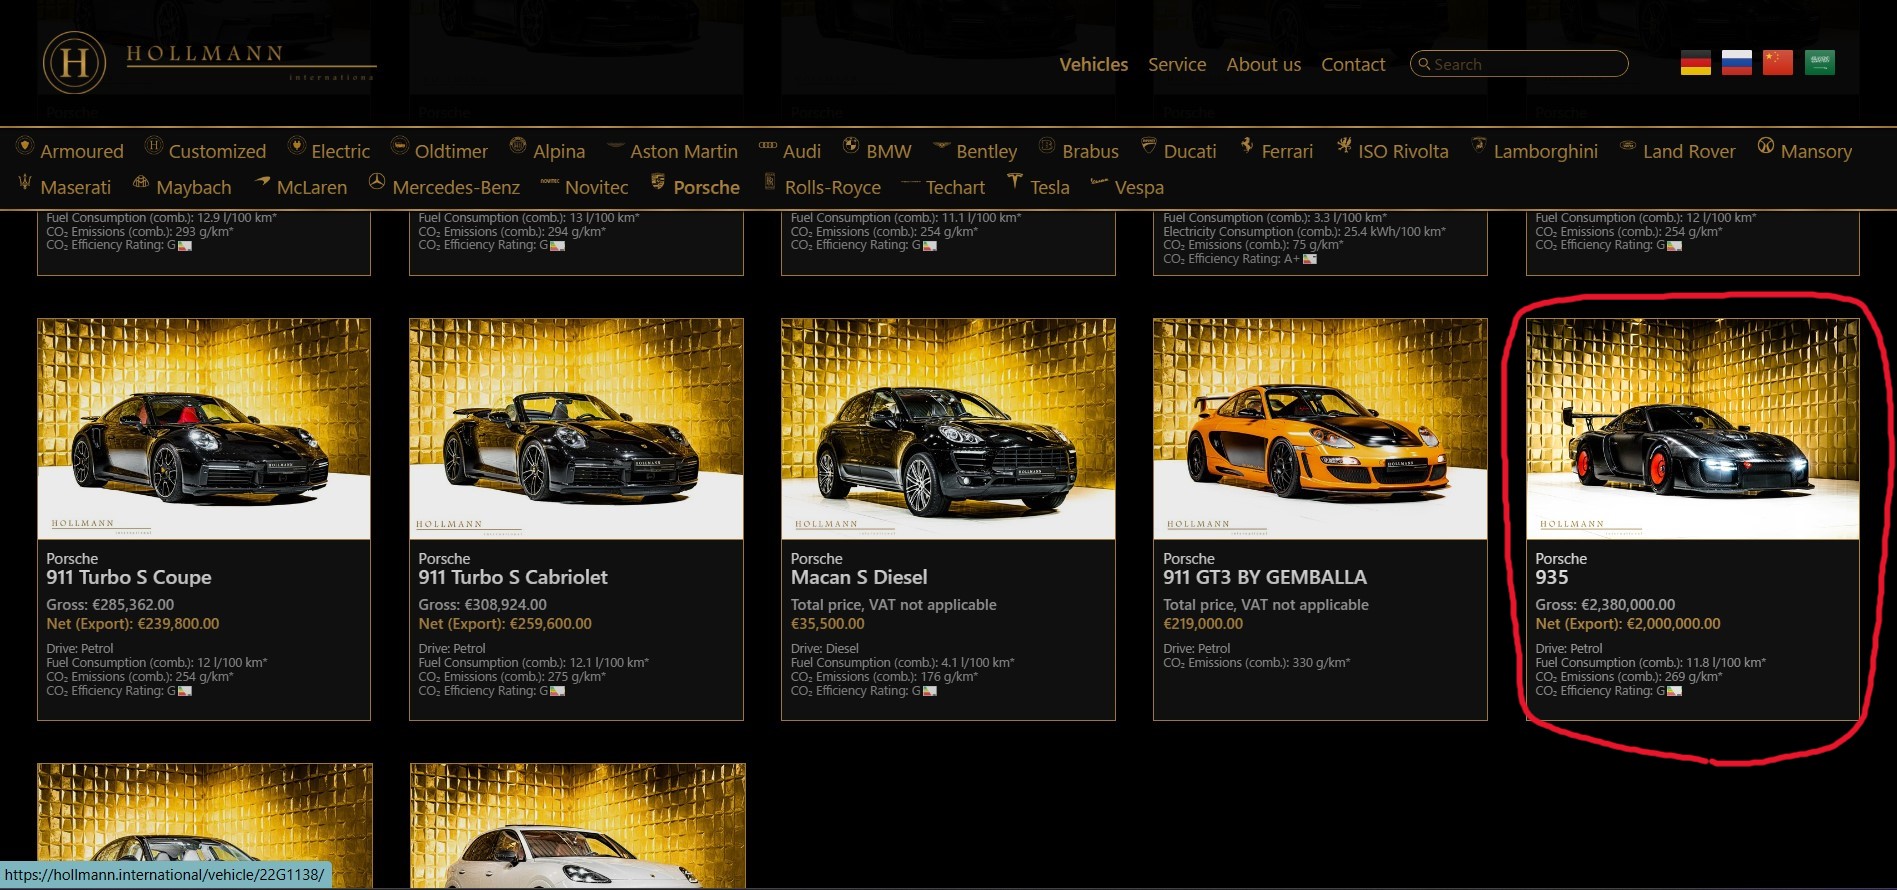Select the Porsche brand filter
Screen dimensions: 1897x890
[x=706, y=187]
